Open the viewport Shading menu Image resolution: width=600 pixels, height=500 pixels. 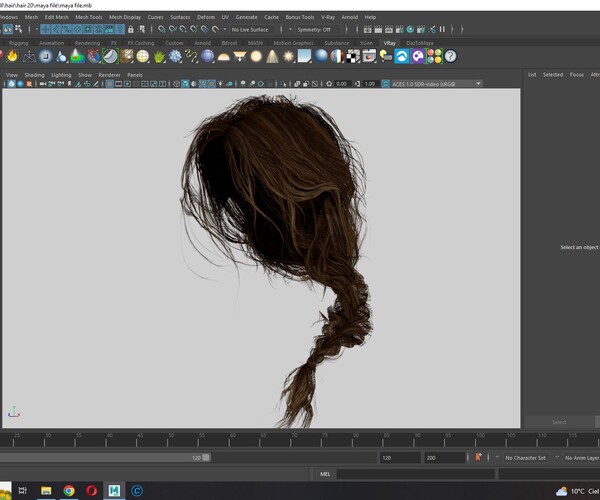(34, 75)
